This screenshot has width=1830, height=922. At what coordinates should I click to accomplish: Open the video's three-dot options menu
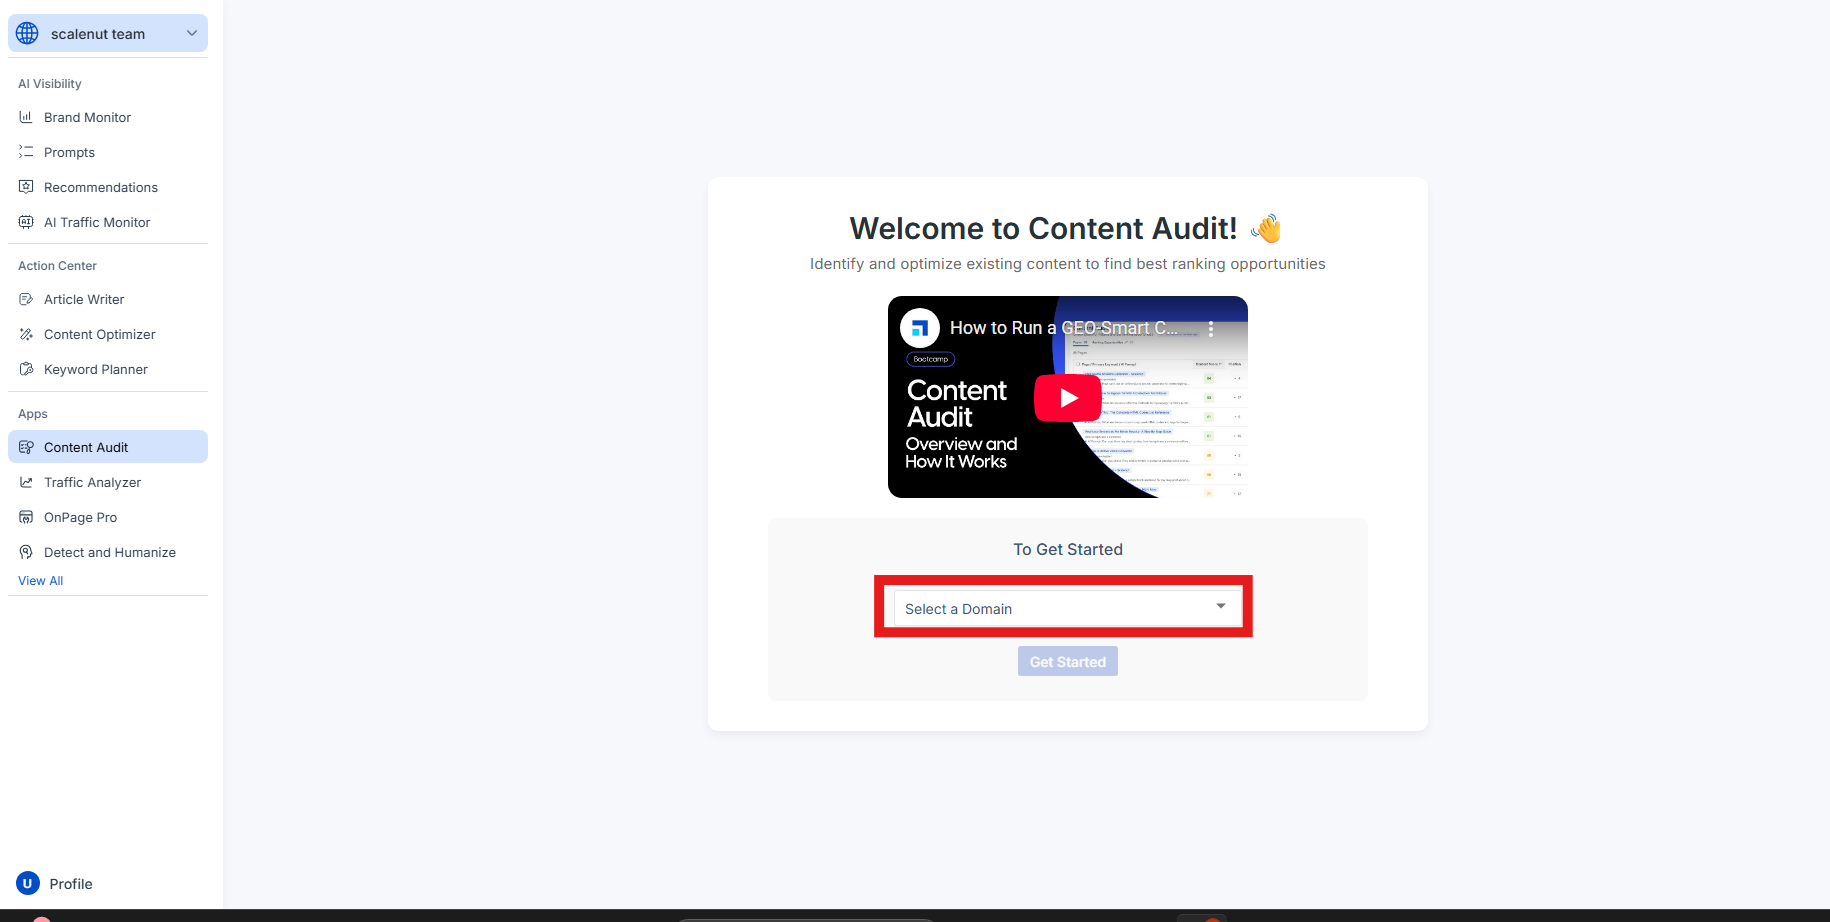pos(1210,328)
